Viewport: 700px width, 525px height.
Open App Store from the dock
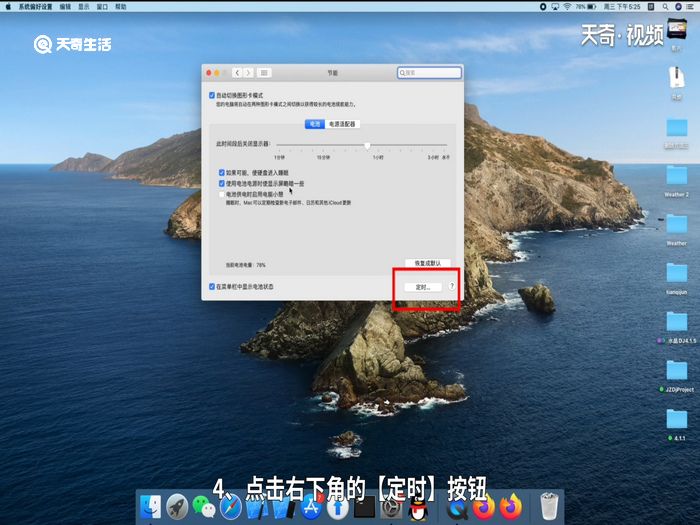(311, 507)
